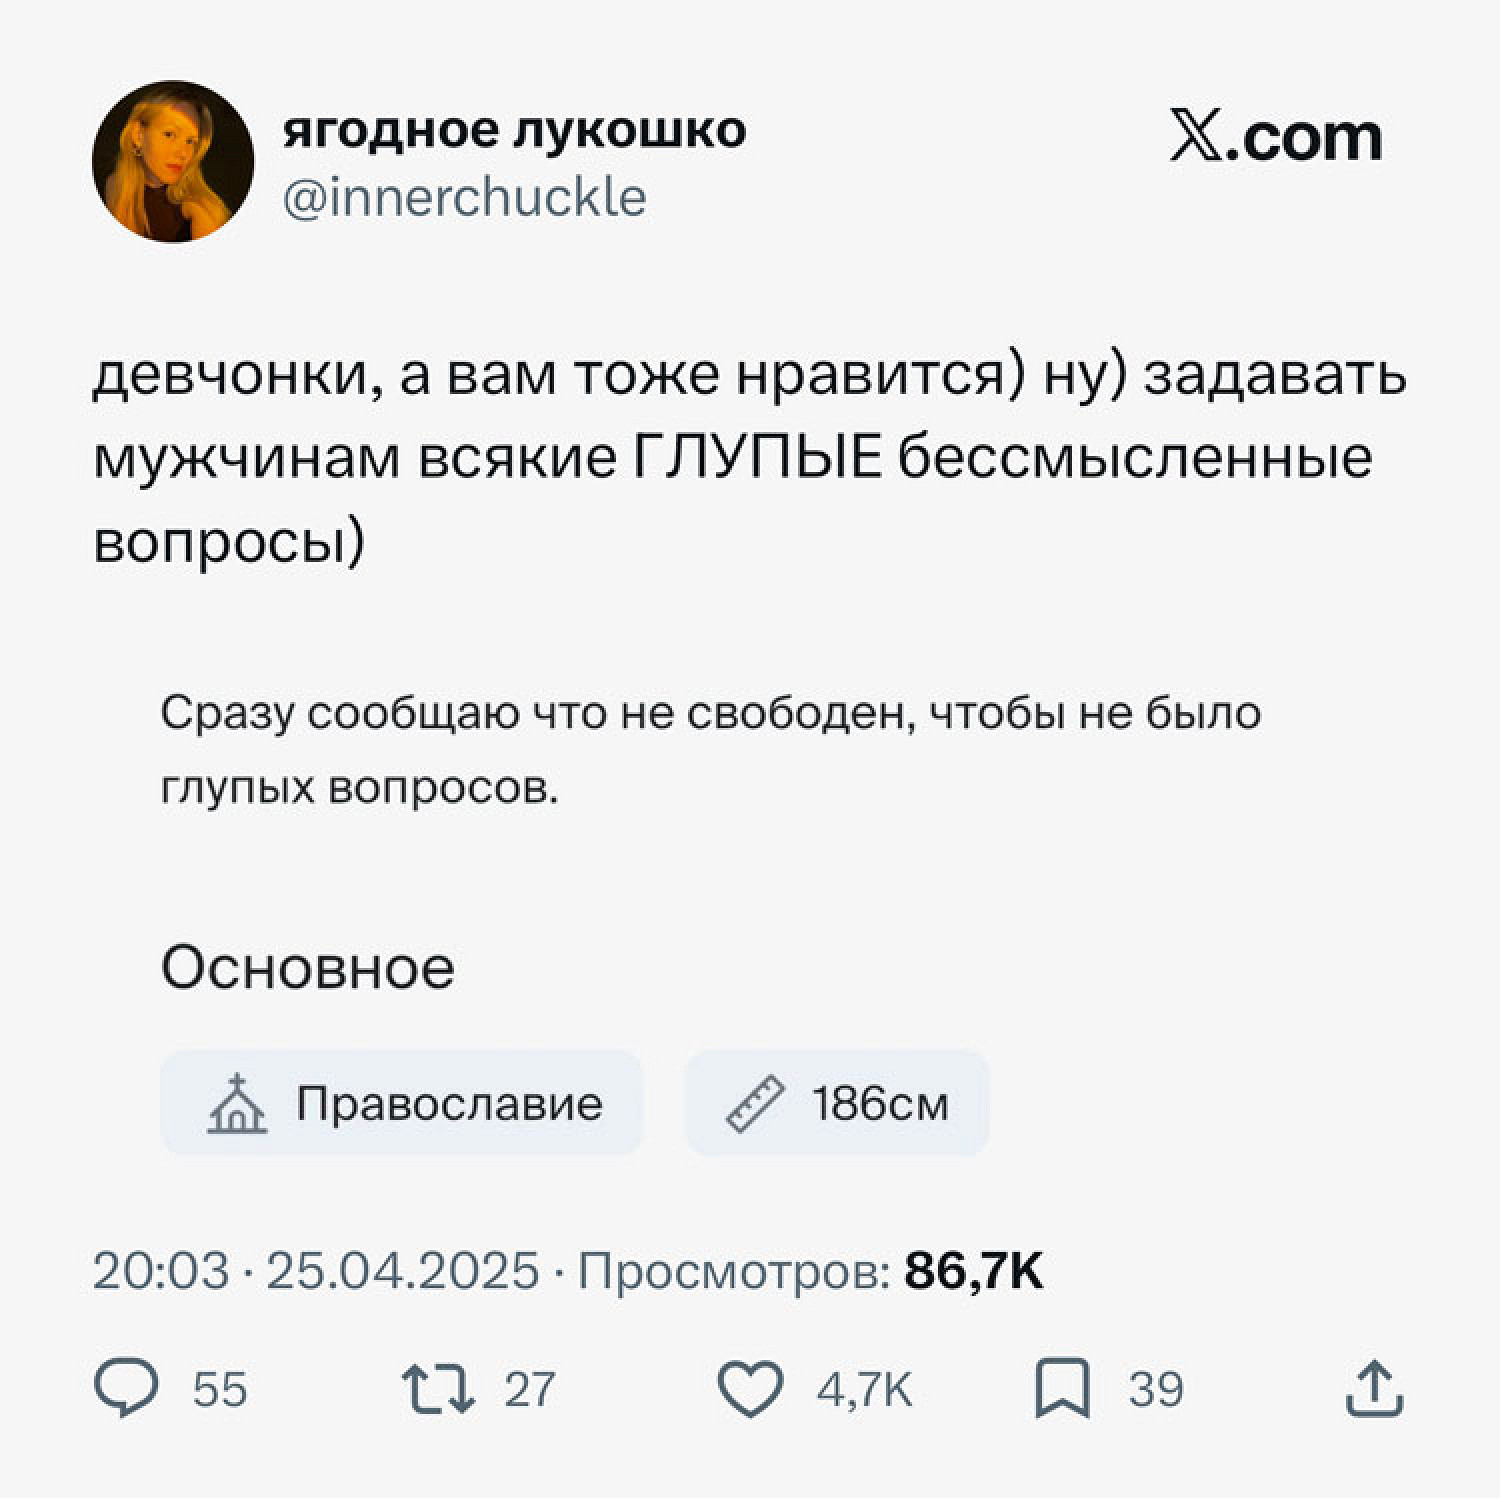
Task: Bookmark the post
Action: coord(1062,1388)
